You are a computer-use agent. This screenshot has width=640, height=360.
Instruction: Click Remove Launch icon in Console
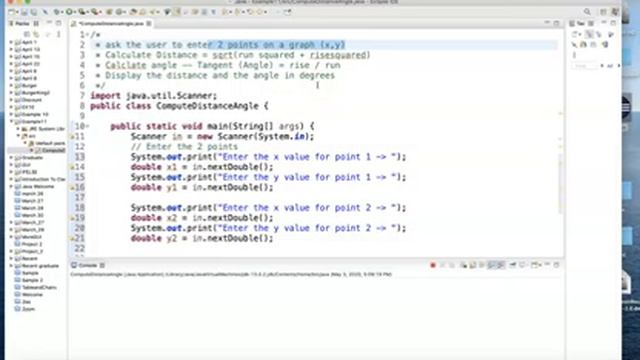pyautogui.click(x=442, y=265)
